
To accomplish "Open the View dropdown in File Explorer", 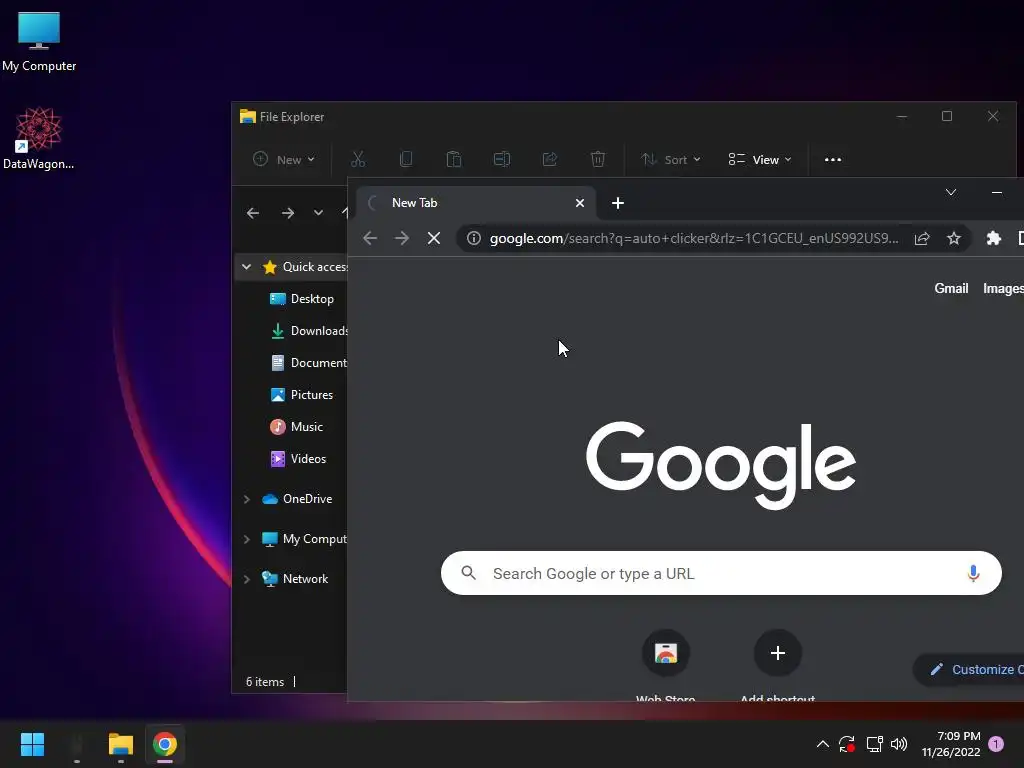I will coord(760,159).
